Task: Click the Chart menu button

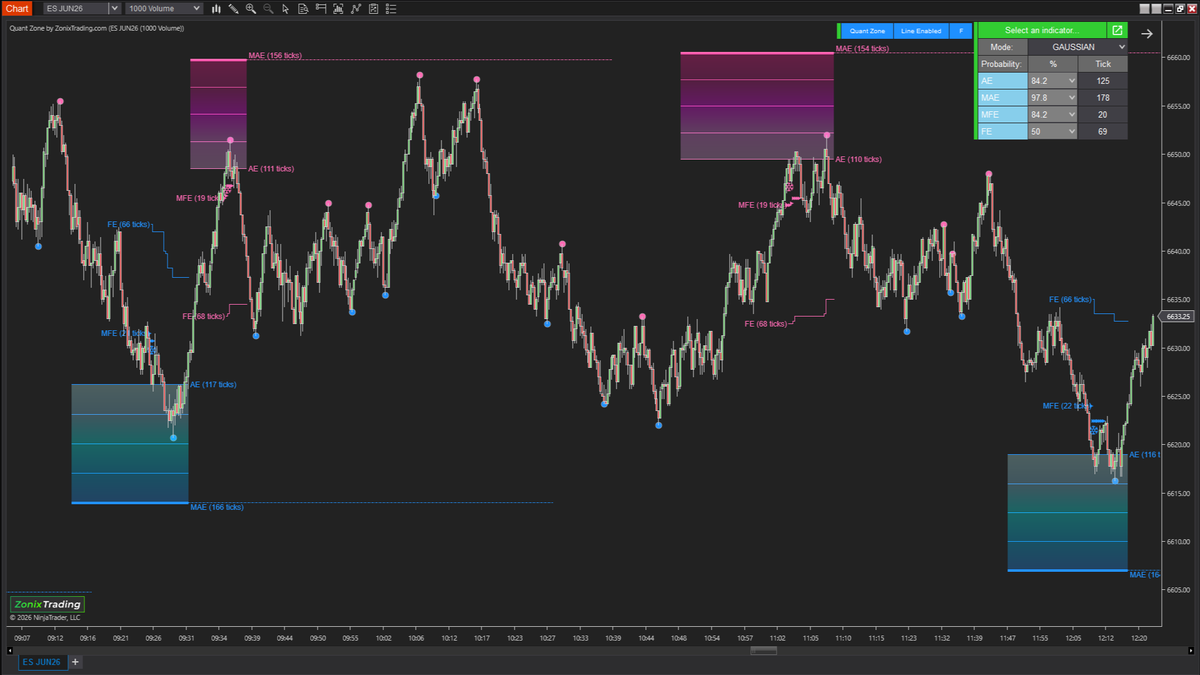Action: coord(17,8)
